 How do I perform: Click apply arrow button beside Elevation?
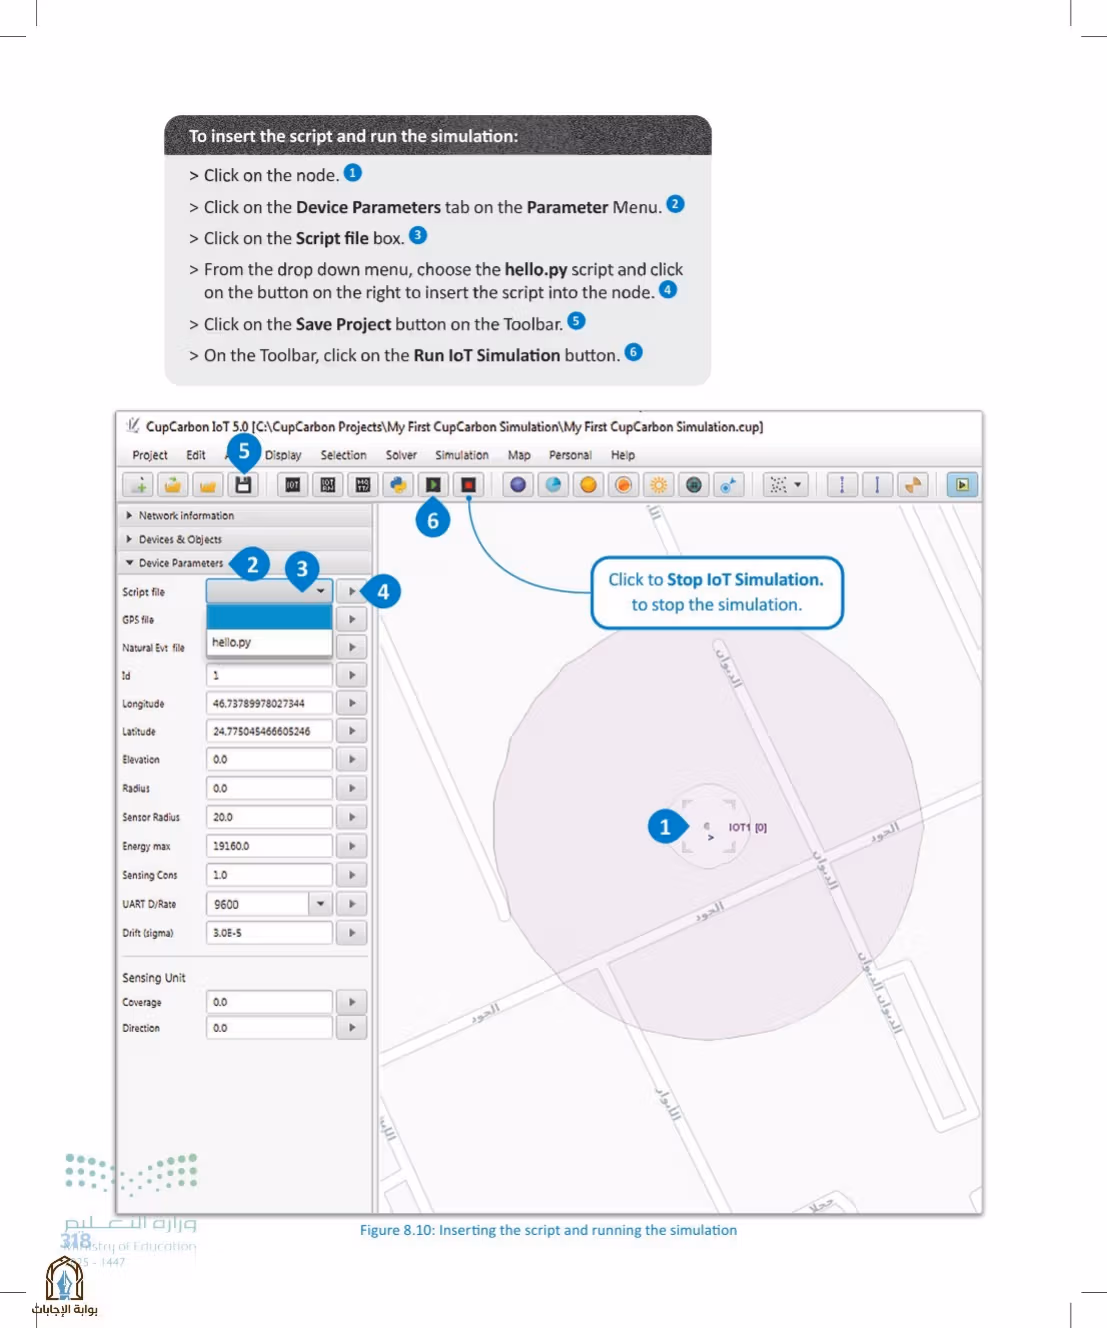(352, 759)
